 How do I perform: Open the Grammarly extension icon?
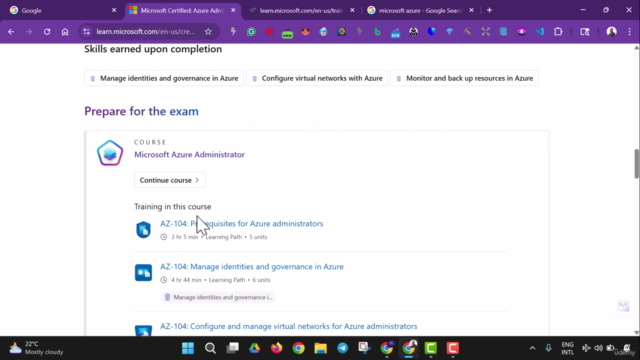(x=251, y=32)
